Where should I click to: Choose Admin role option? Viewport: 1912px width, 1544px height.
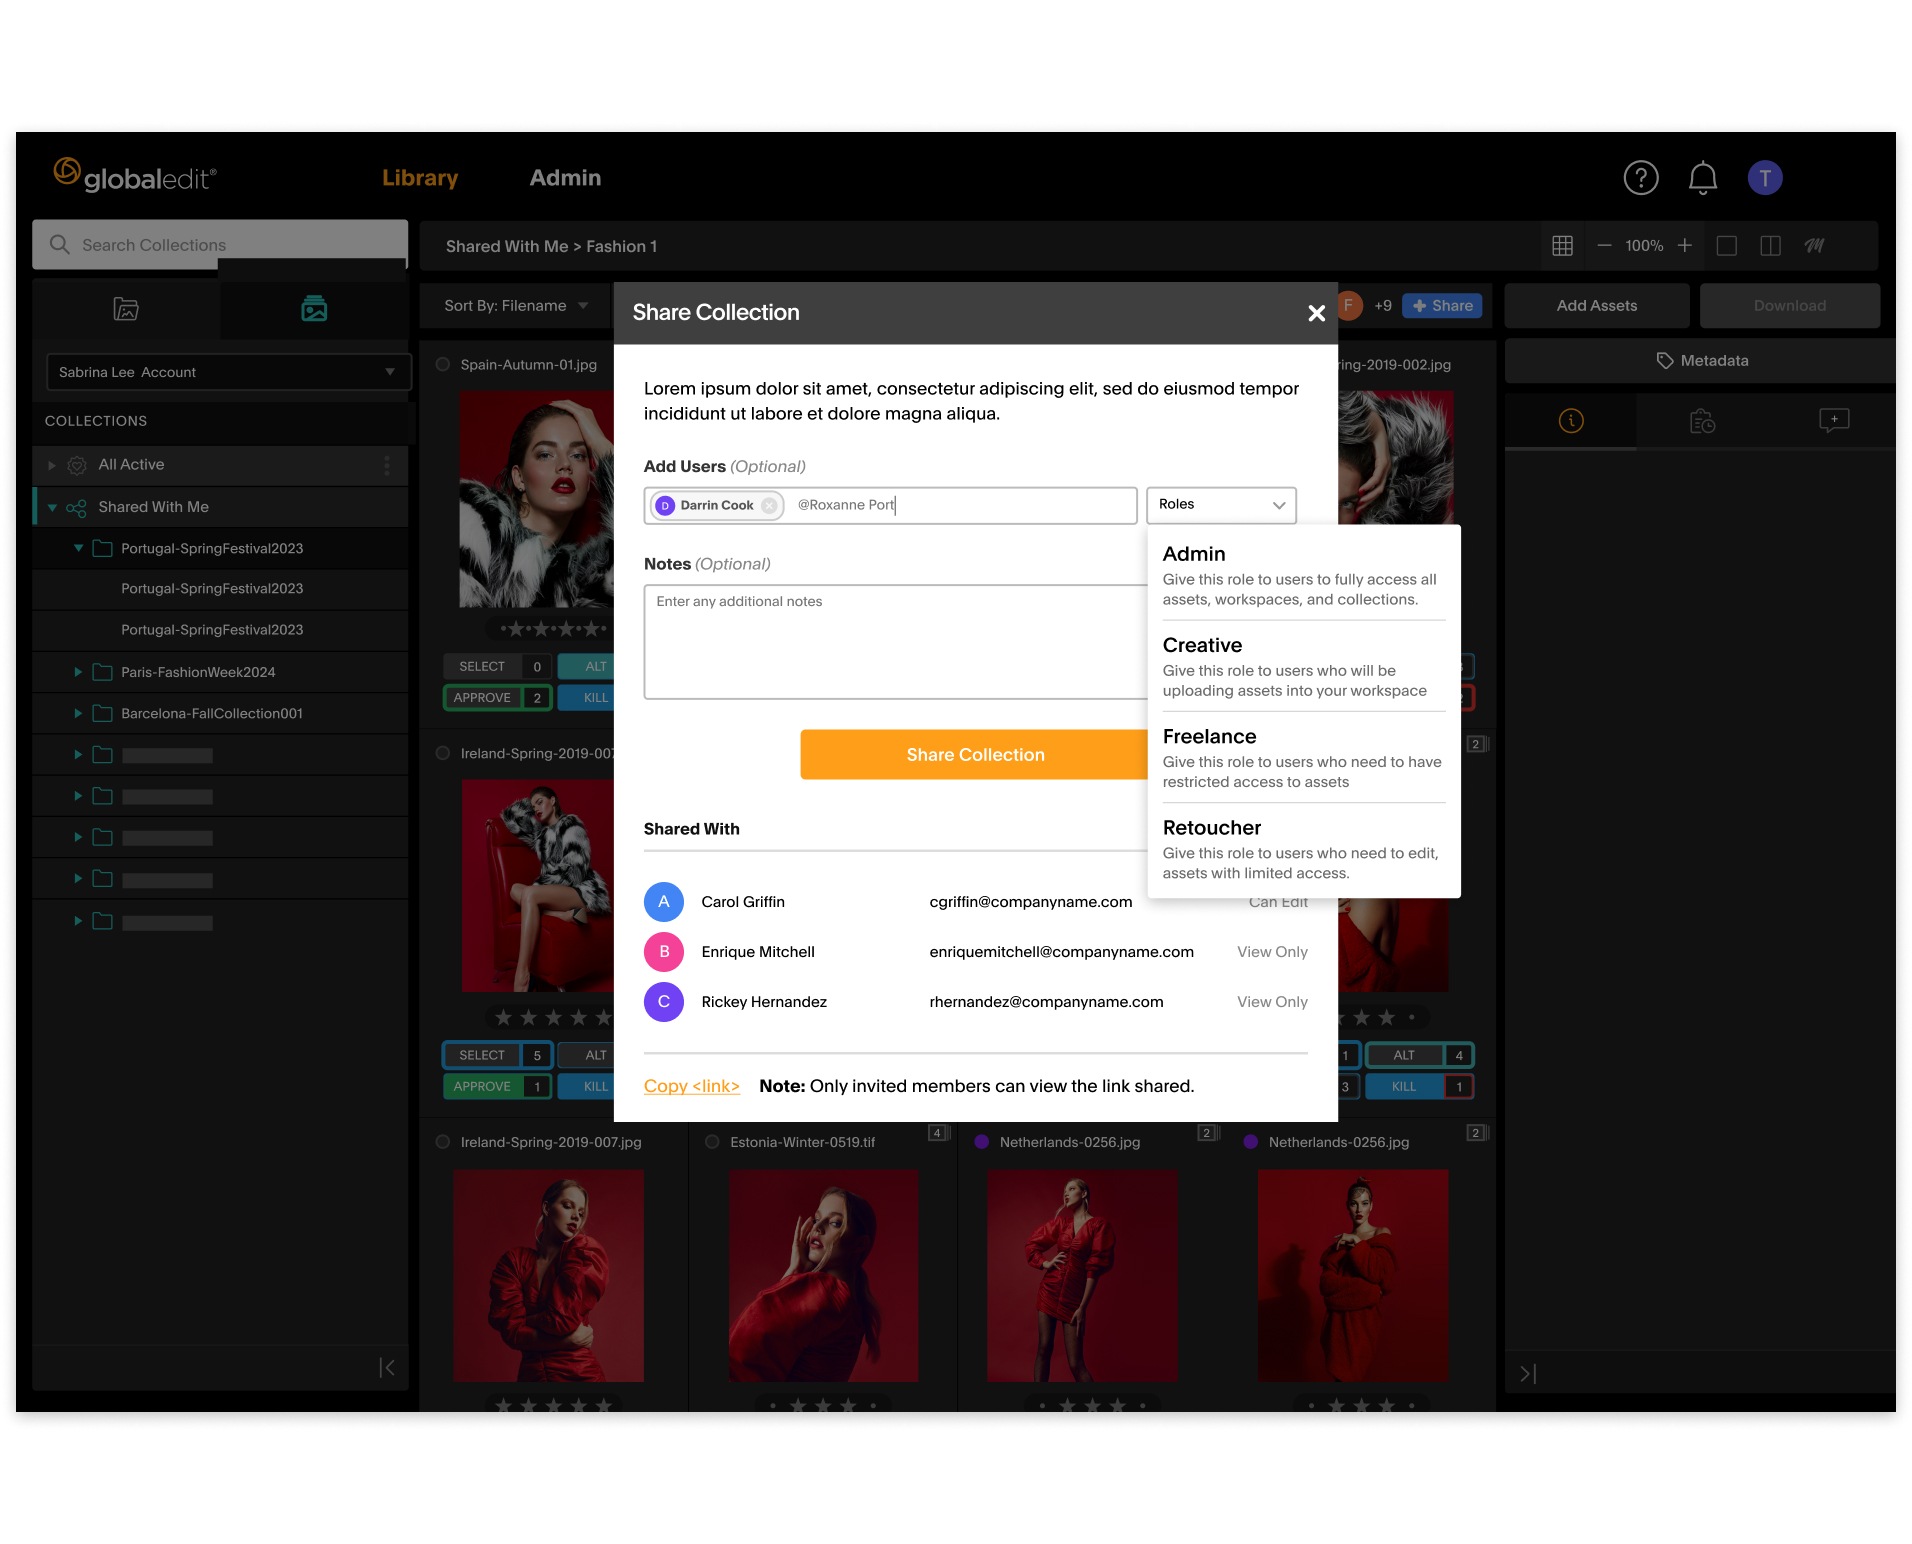pos(1304,576)
